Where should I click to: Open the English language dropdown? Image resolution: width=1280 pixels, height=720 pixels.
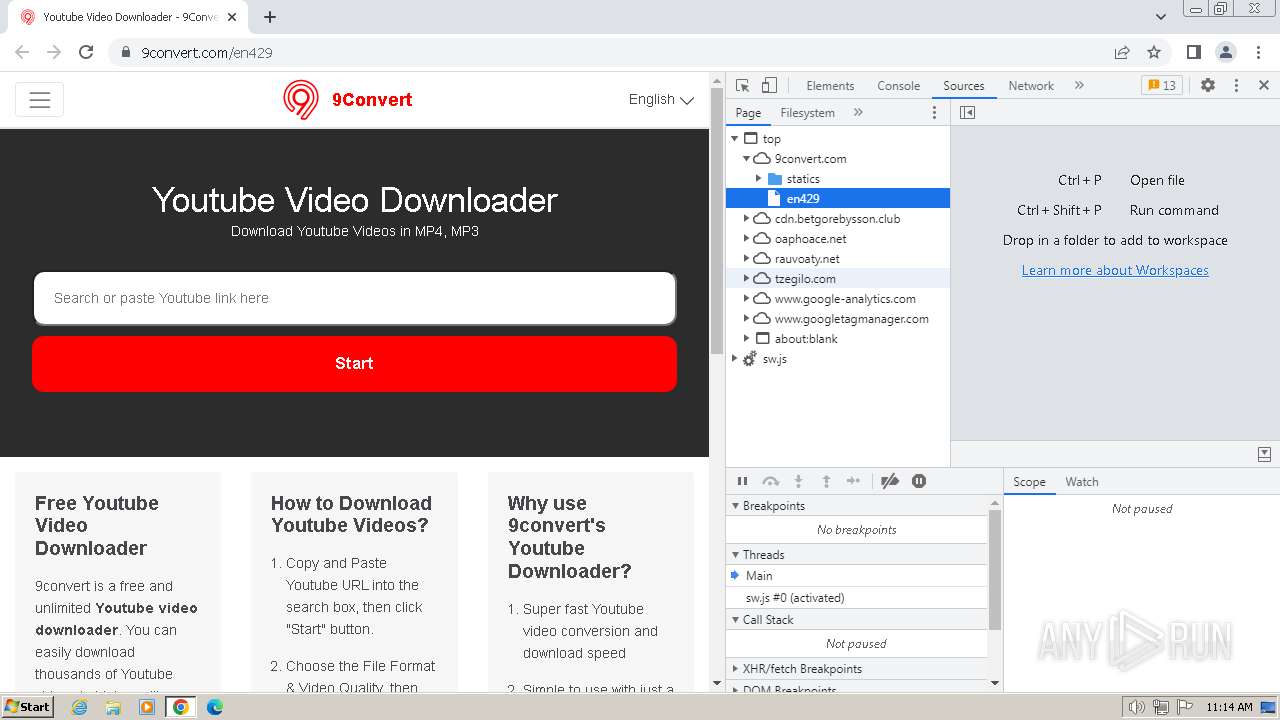coord(661,100)
